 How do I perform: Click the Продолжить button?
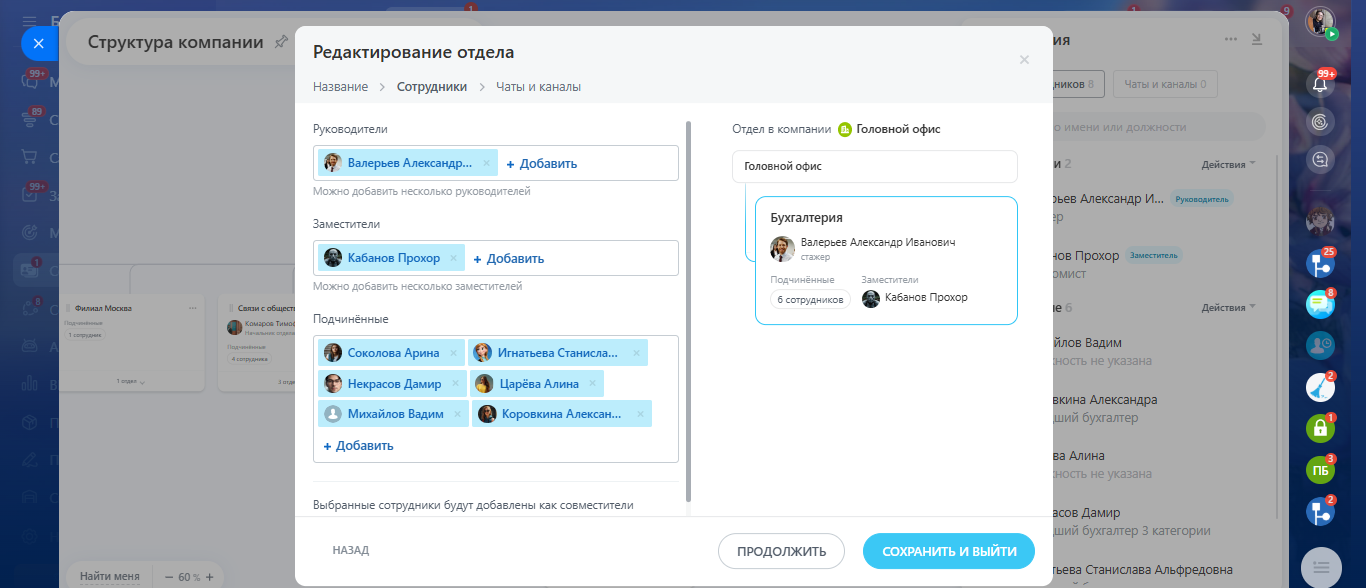pos(781,551)
